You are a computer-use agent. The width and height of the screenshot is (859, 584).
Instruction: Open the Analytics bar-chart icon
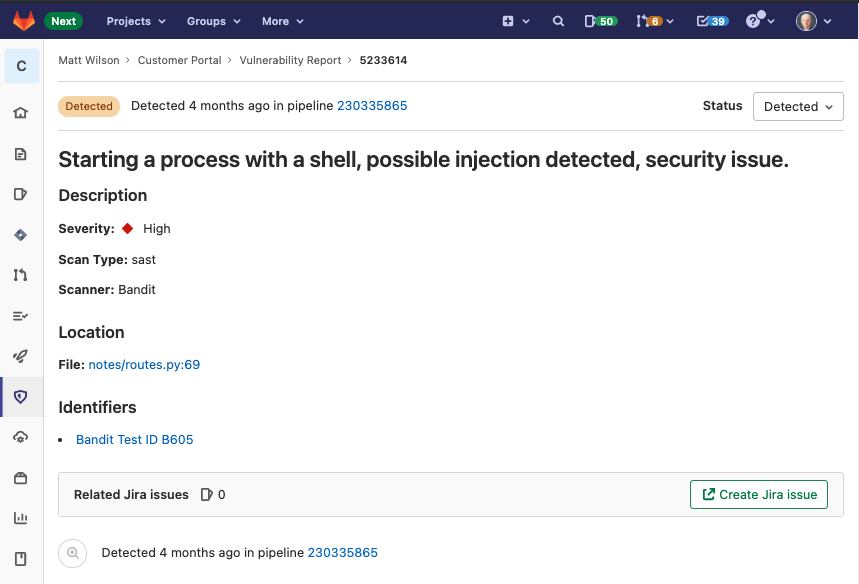[21, 518]
